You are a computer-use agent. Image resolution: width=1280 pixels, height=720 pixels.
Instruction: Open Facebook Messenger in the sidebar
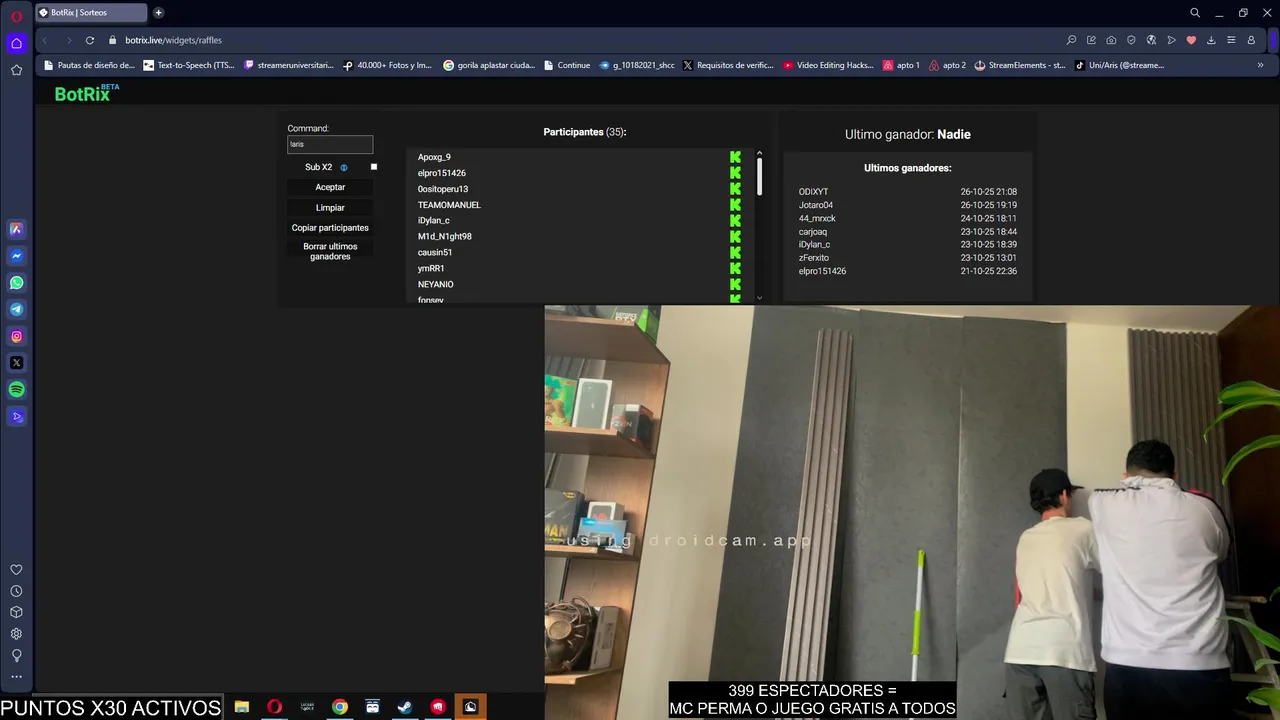point(16,256)
